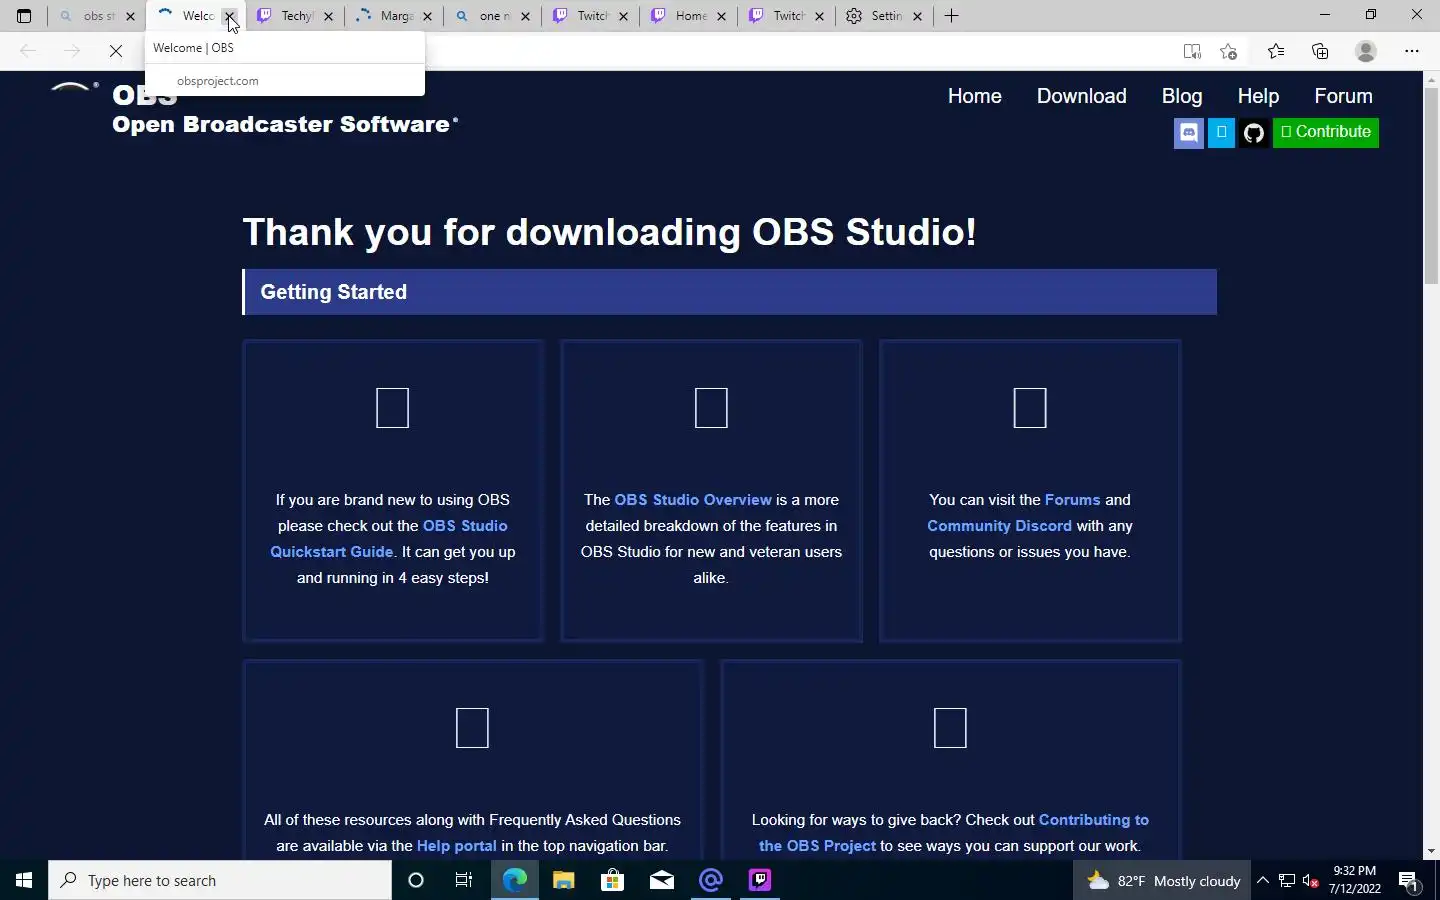This screenshot has width=1440, height=900.
Task: Follow the Forums link
Action: [x=1072, y=500]
